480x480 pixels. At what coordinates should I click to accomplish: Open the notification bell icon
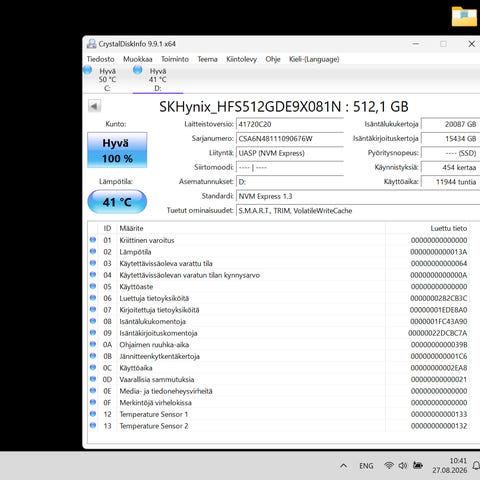pos(476,465)
